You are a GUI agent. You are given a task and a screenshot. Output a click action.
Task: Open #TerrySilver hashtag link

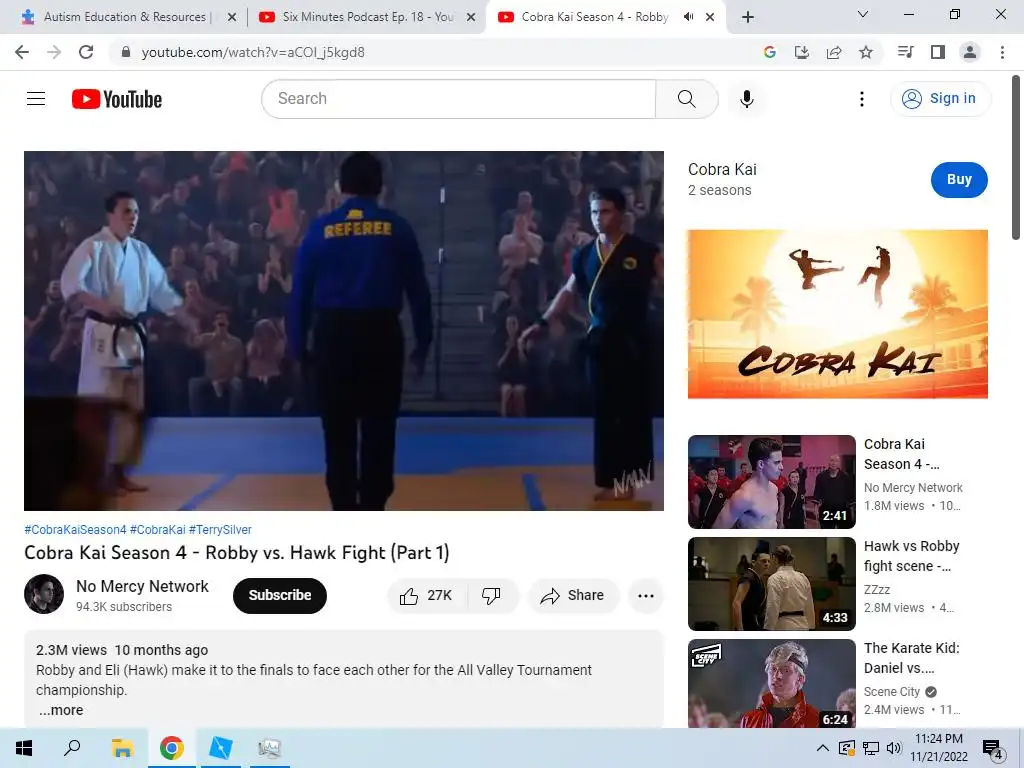220,530
